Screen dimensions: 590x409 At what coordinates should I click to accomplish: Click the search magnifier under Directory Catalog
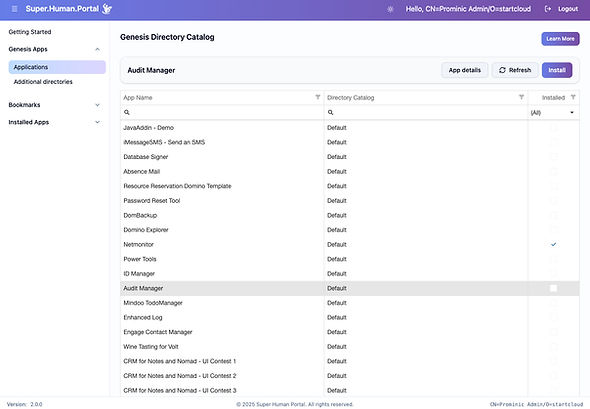(x=330, y=112)
